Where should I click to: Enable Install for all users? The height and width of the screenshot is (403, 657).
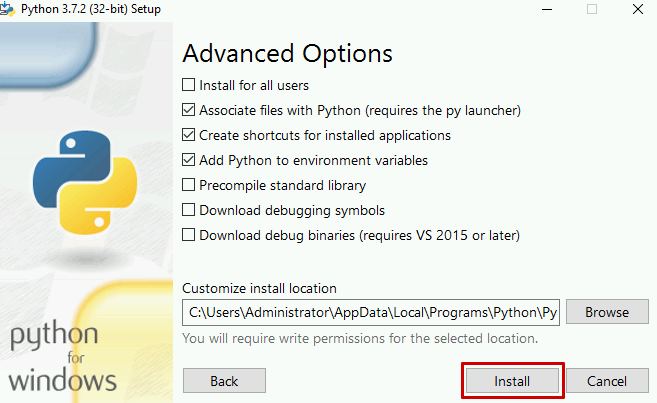[189, 85]
